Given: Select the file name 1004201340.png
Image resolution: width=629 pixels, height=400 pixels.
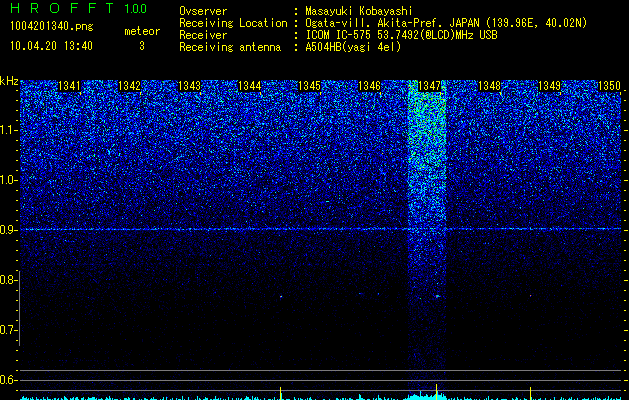Looking at the screenshot, I should [x=52, y=26].
